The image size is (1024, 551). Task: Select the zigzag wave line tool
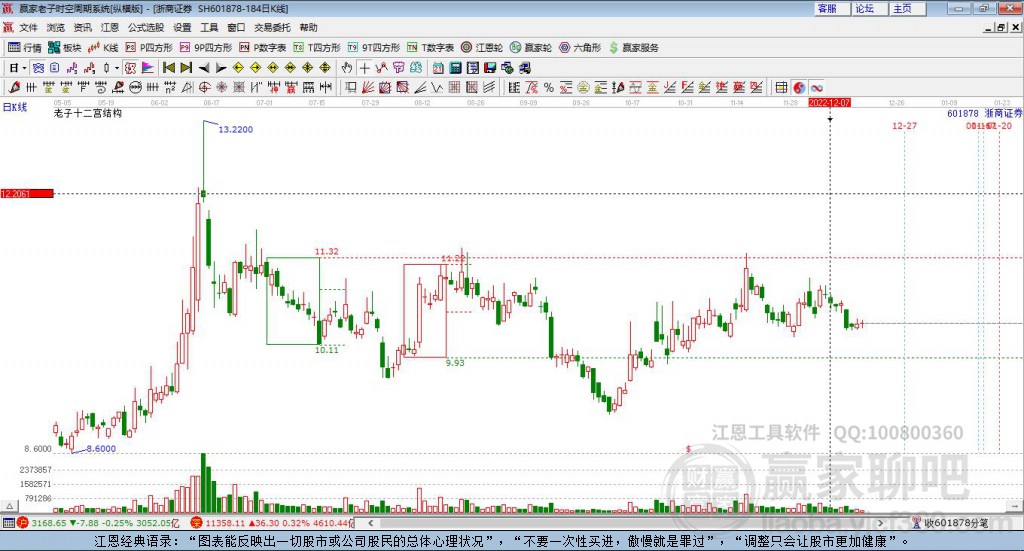tap(437, 87)
